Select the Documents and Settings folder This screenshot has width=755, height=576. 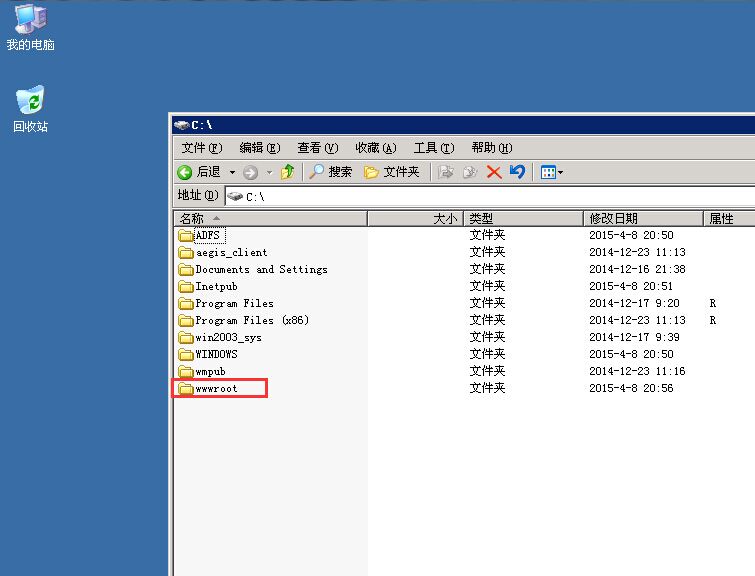tap(260, 269)
